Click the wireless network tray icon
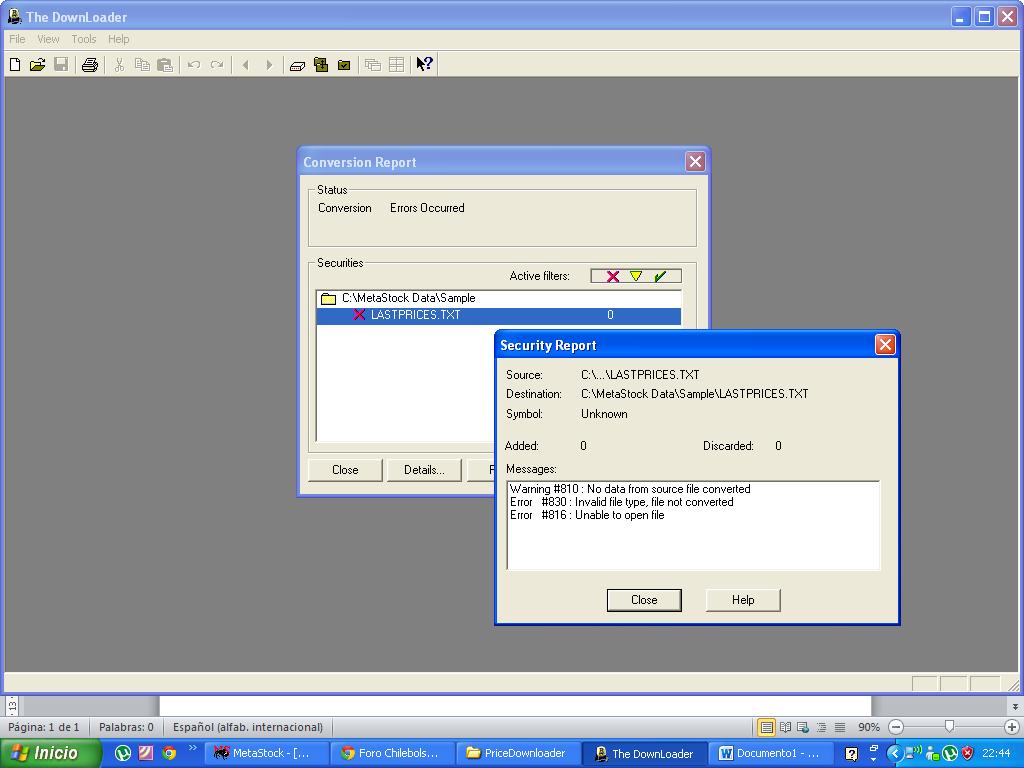This screenshot has width=1024, height=768. [x=914, y=752]
